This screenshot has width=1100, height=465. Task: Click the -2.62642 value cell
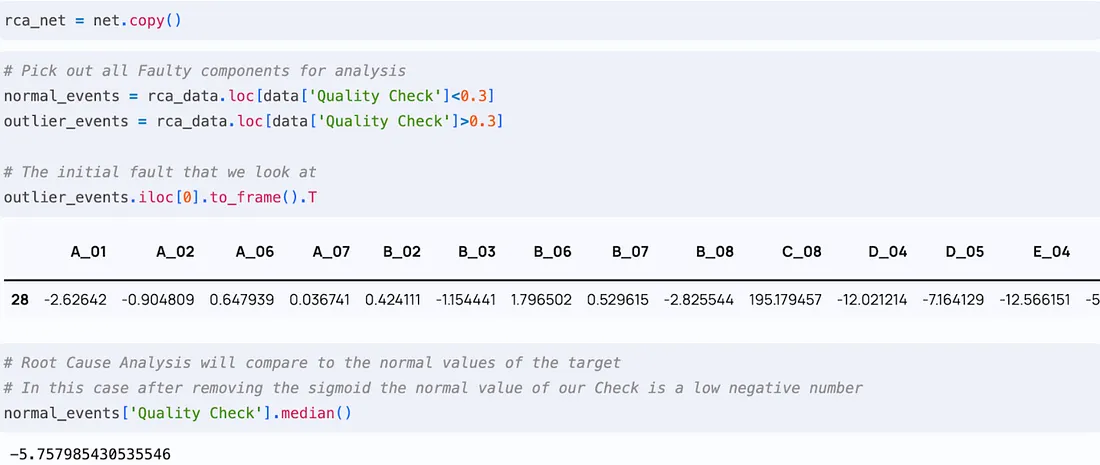74,300
